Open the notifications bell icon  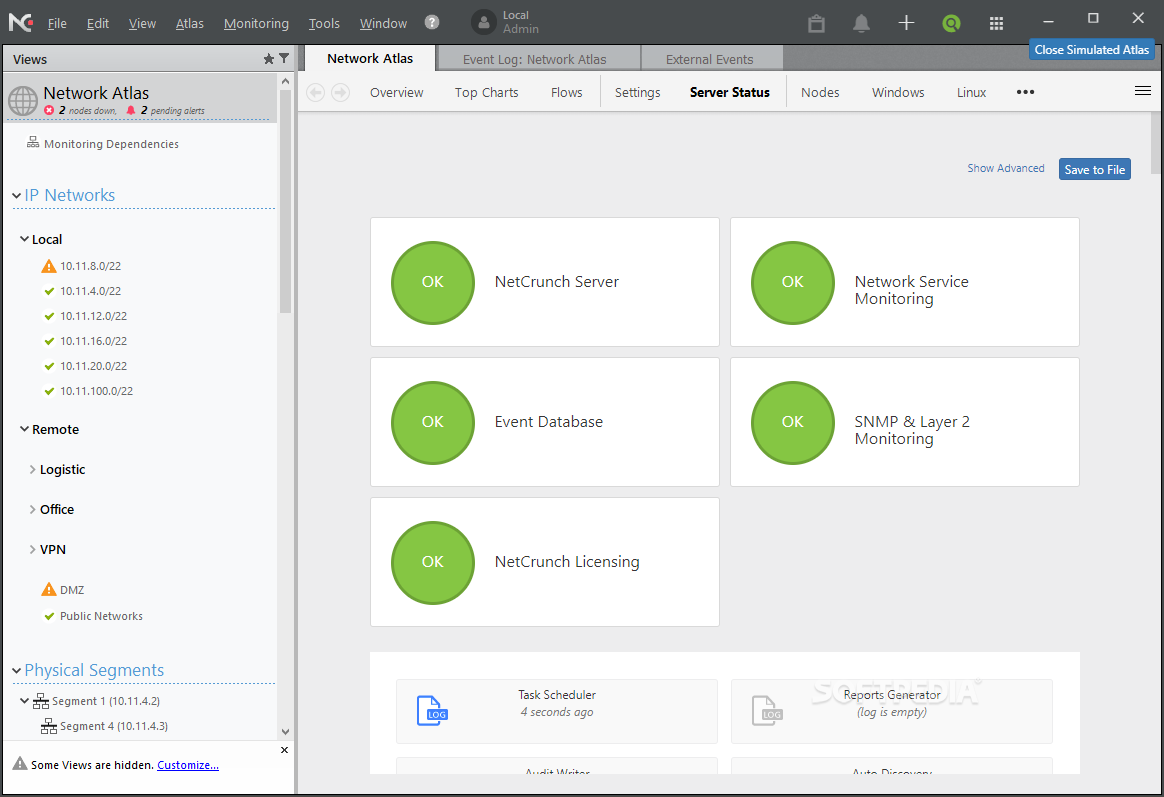(861, 23)
